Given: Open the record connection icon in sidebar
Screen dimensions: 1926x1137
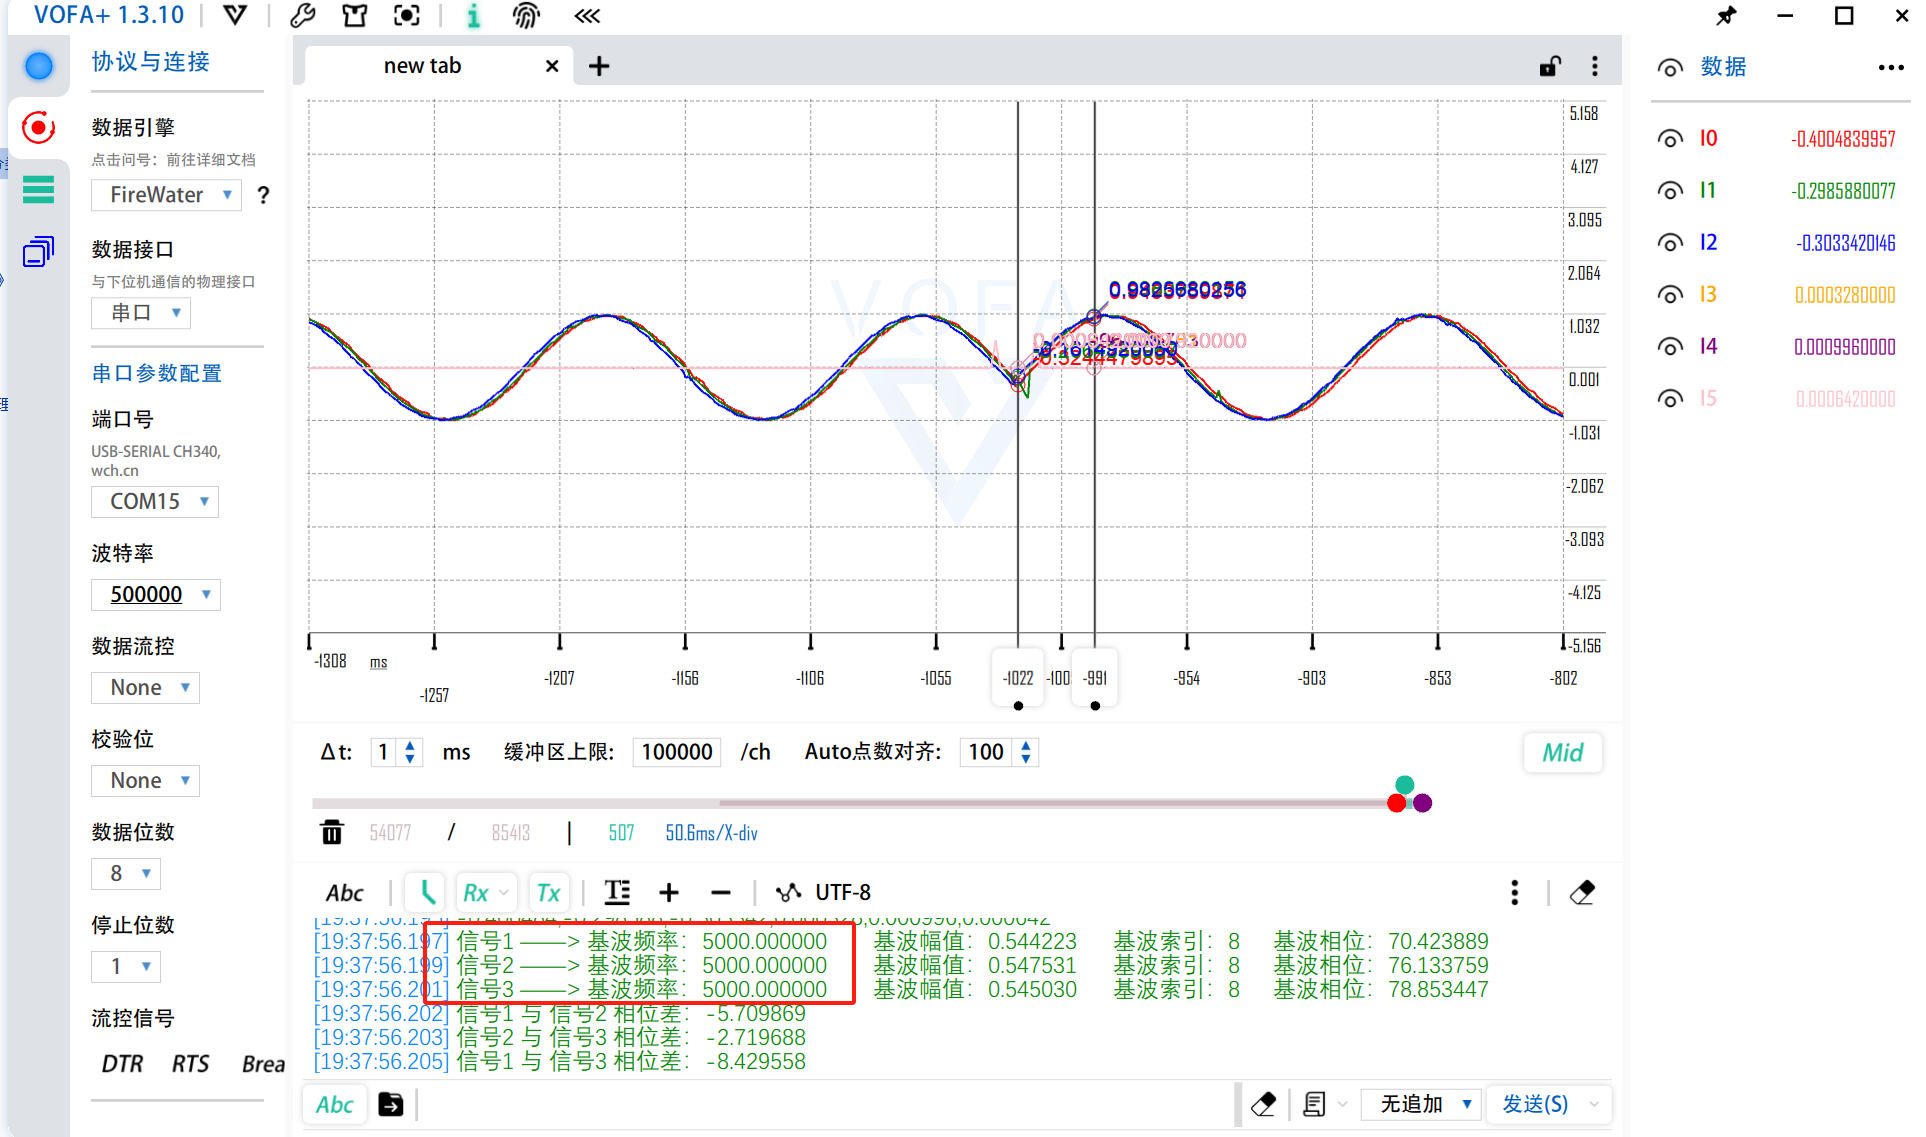Looking at the screenshot, I should click(x=38, y=128).
